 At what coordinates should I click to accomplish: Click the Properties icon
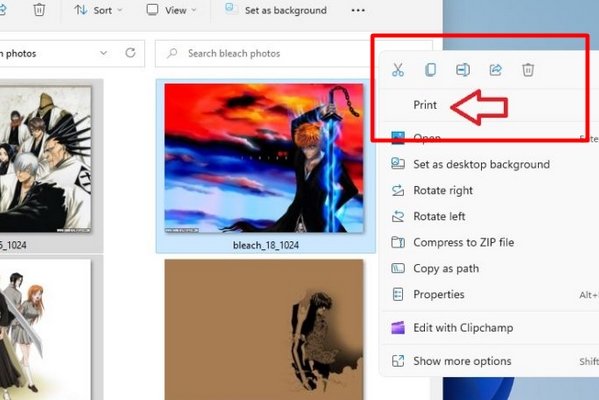[x=398, y=294]
